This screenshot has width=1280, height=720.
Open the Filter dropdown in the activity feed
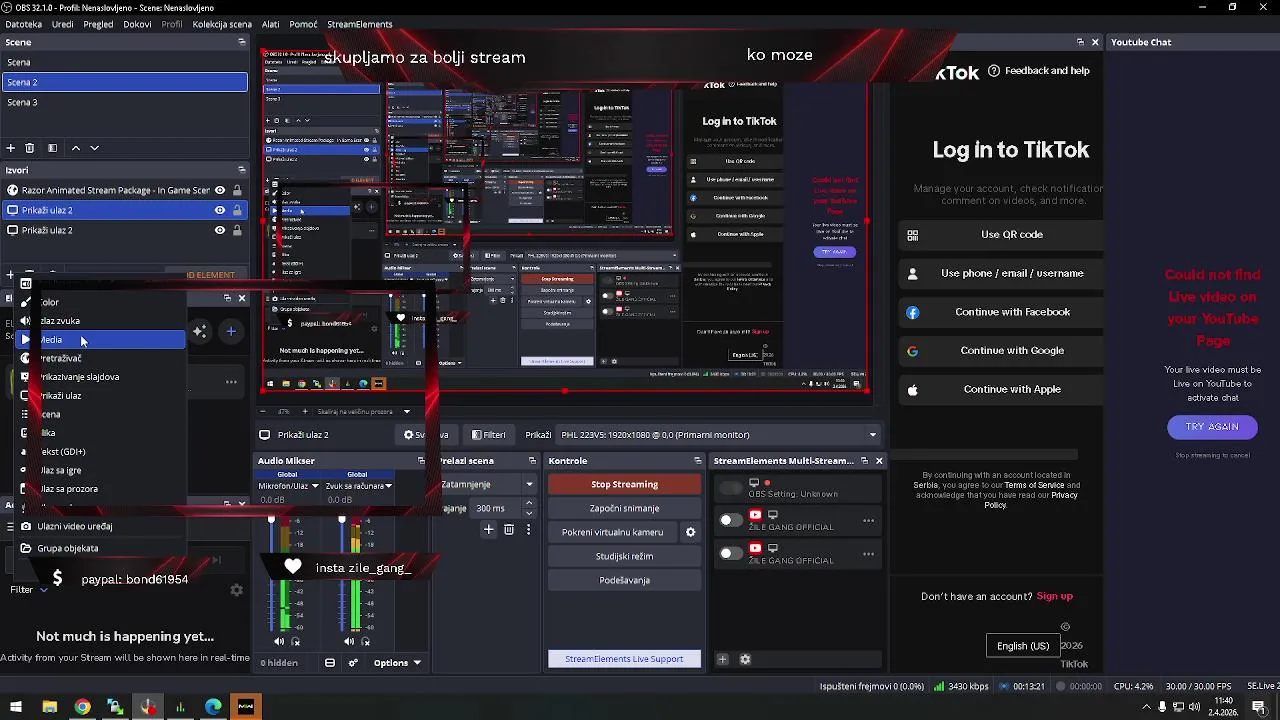[x=28, y=590]
